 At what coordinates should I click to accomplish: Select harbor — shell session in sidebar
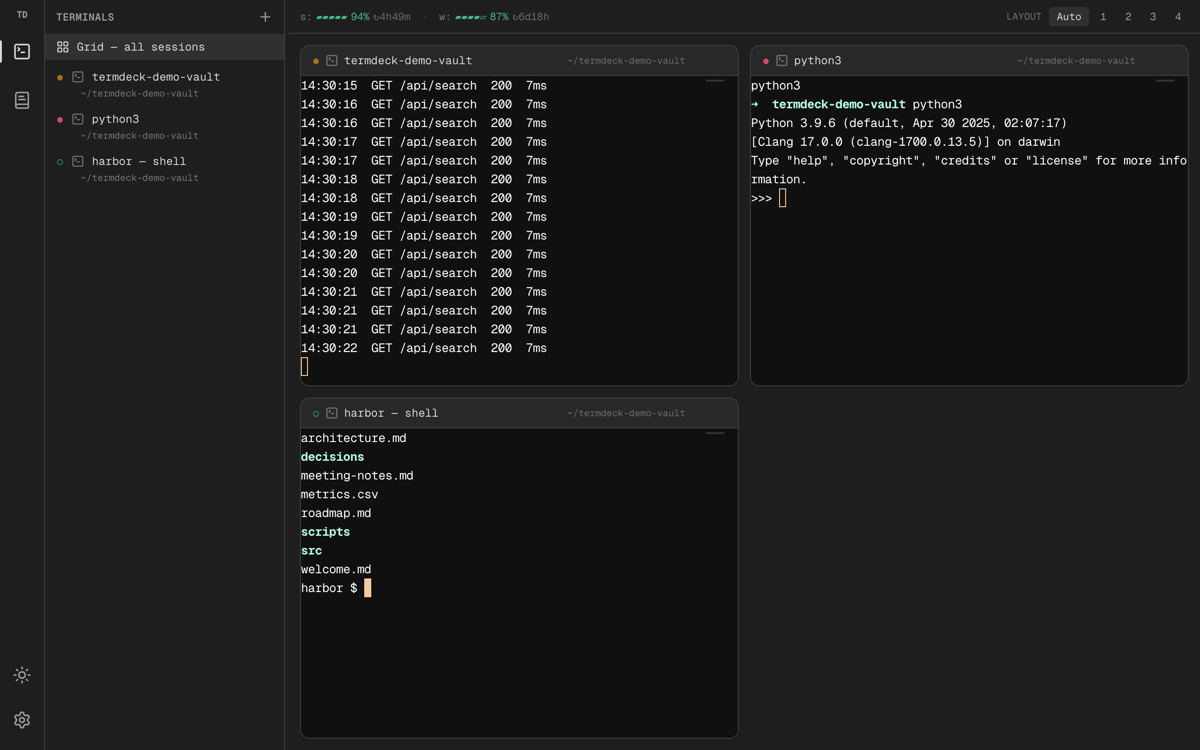point(165,168)
